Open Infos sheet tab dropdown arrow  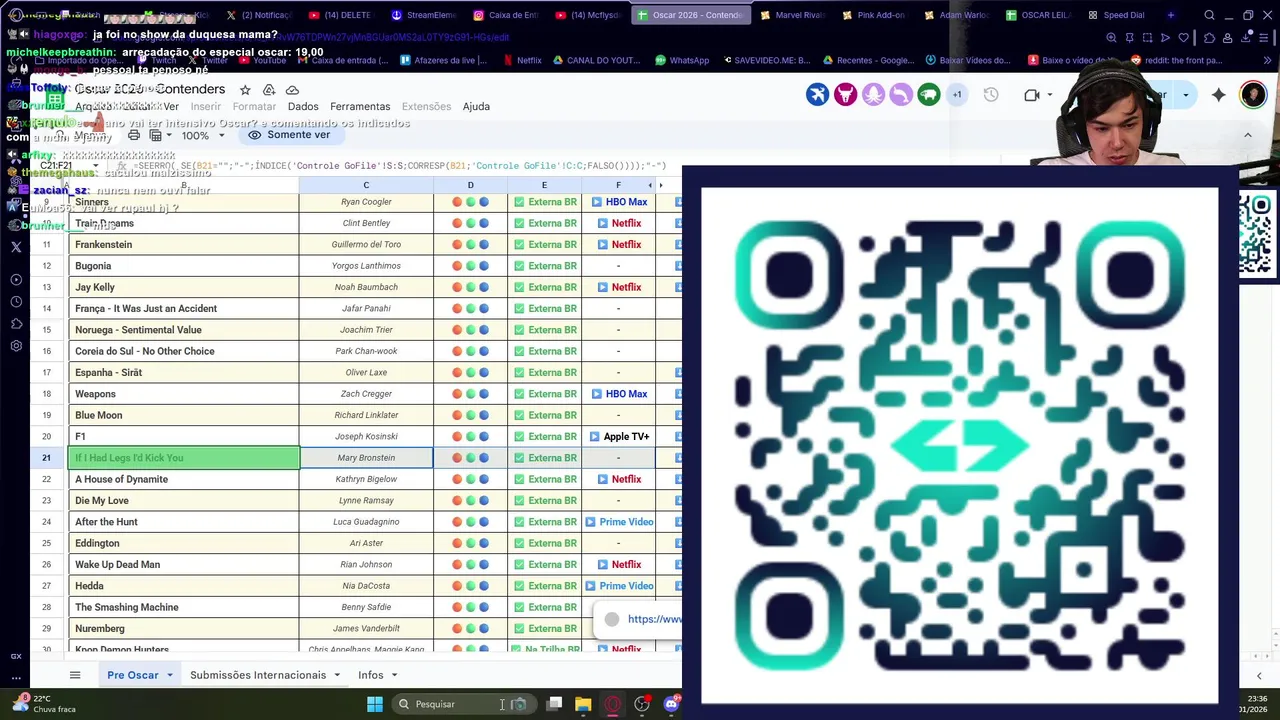[394, 676]
